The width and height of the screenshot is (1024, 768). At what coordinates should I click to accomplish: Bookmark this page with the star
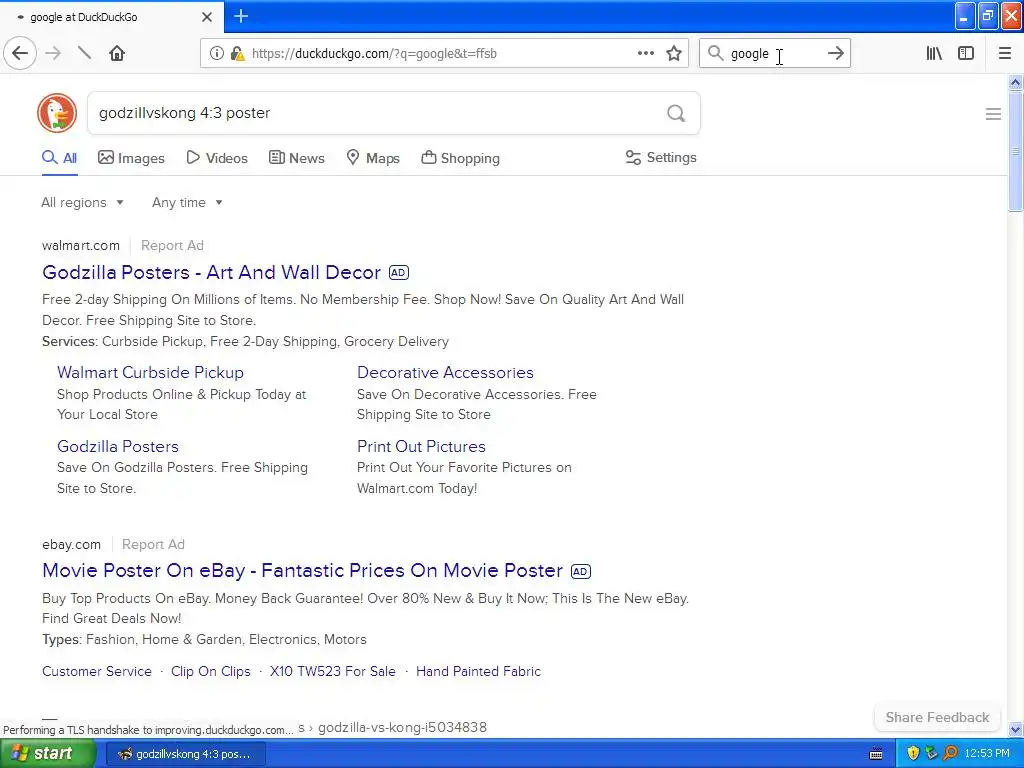click(x=674, y=53)
